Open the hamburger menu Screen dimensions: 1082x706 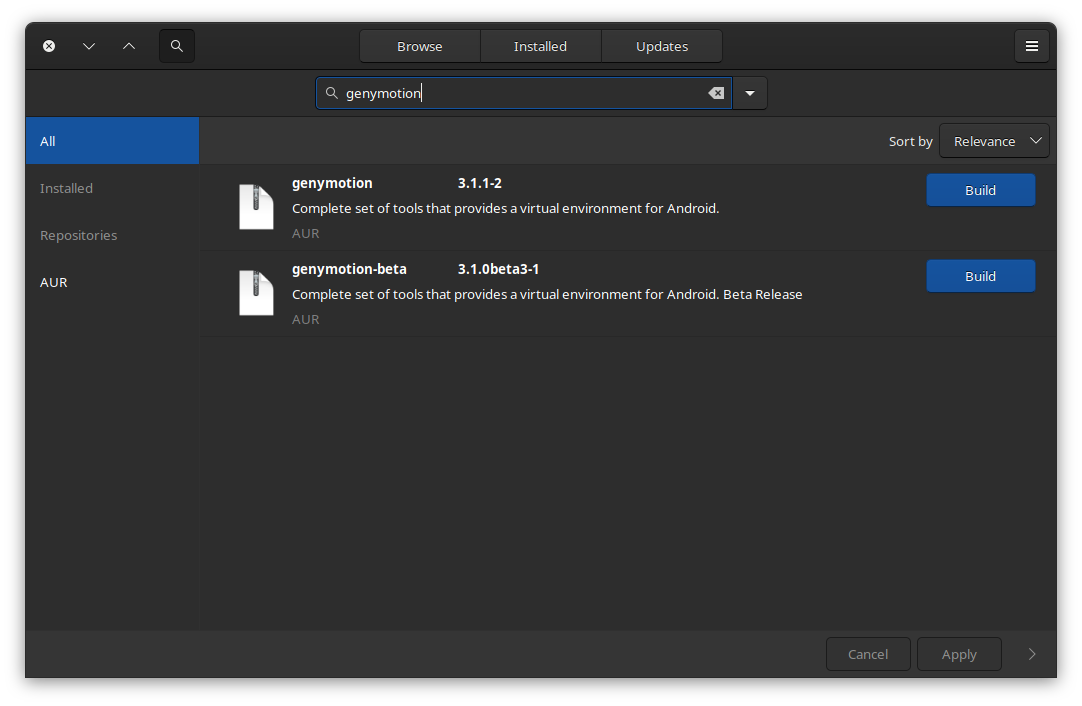1032,46
